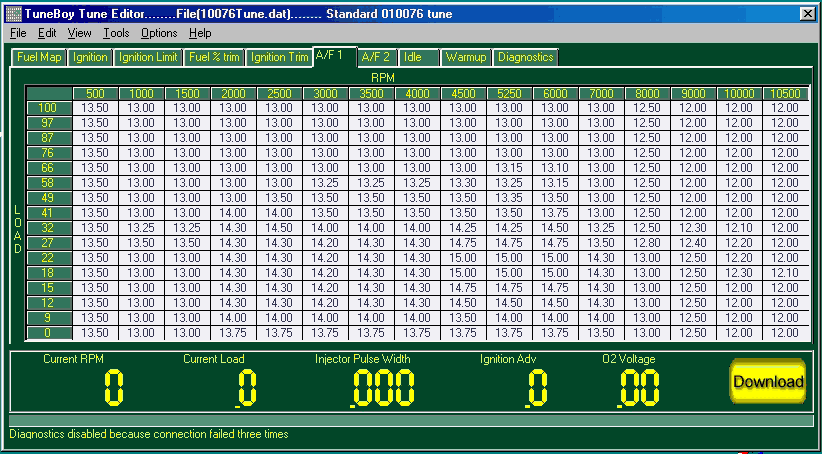Click cell 12.10 at load 18, 10500 RPM
The width and height of the screenshot is (822, 454).
(786, 273)
